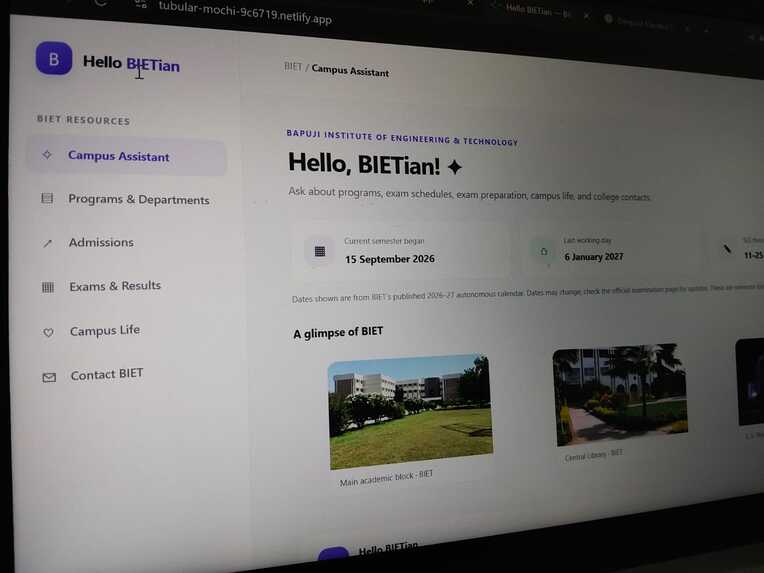Click the Exams & Results grid icon
Image resolution: width=764 pixels, height=573 pixels.
click(48, 287)
